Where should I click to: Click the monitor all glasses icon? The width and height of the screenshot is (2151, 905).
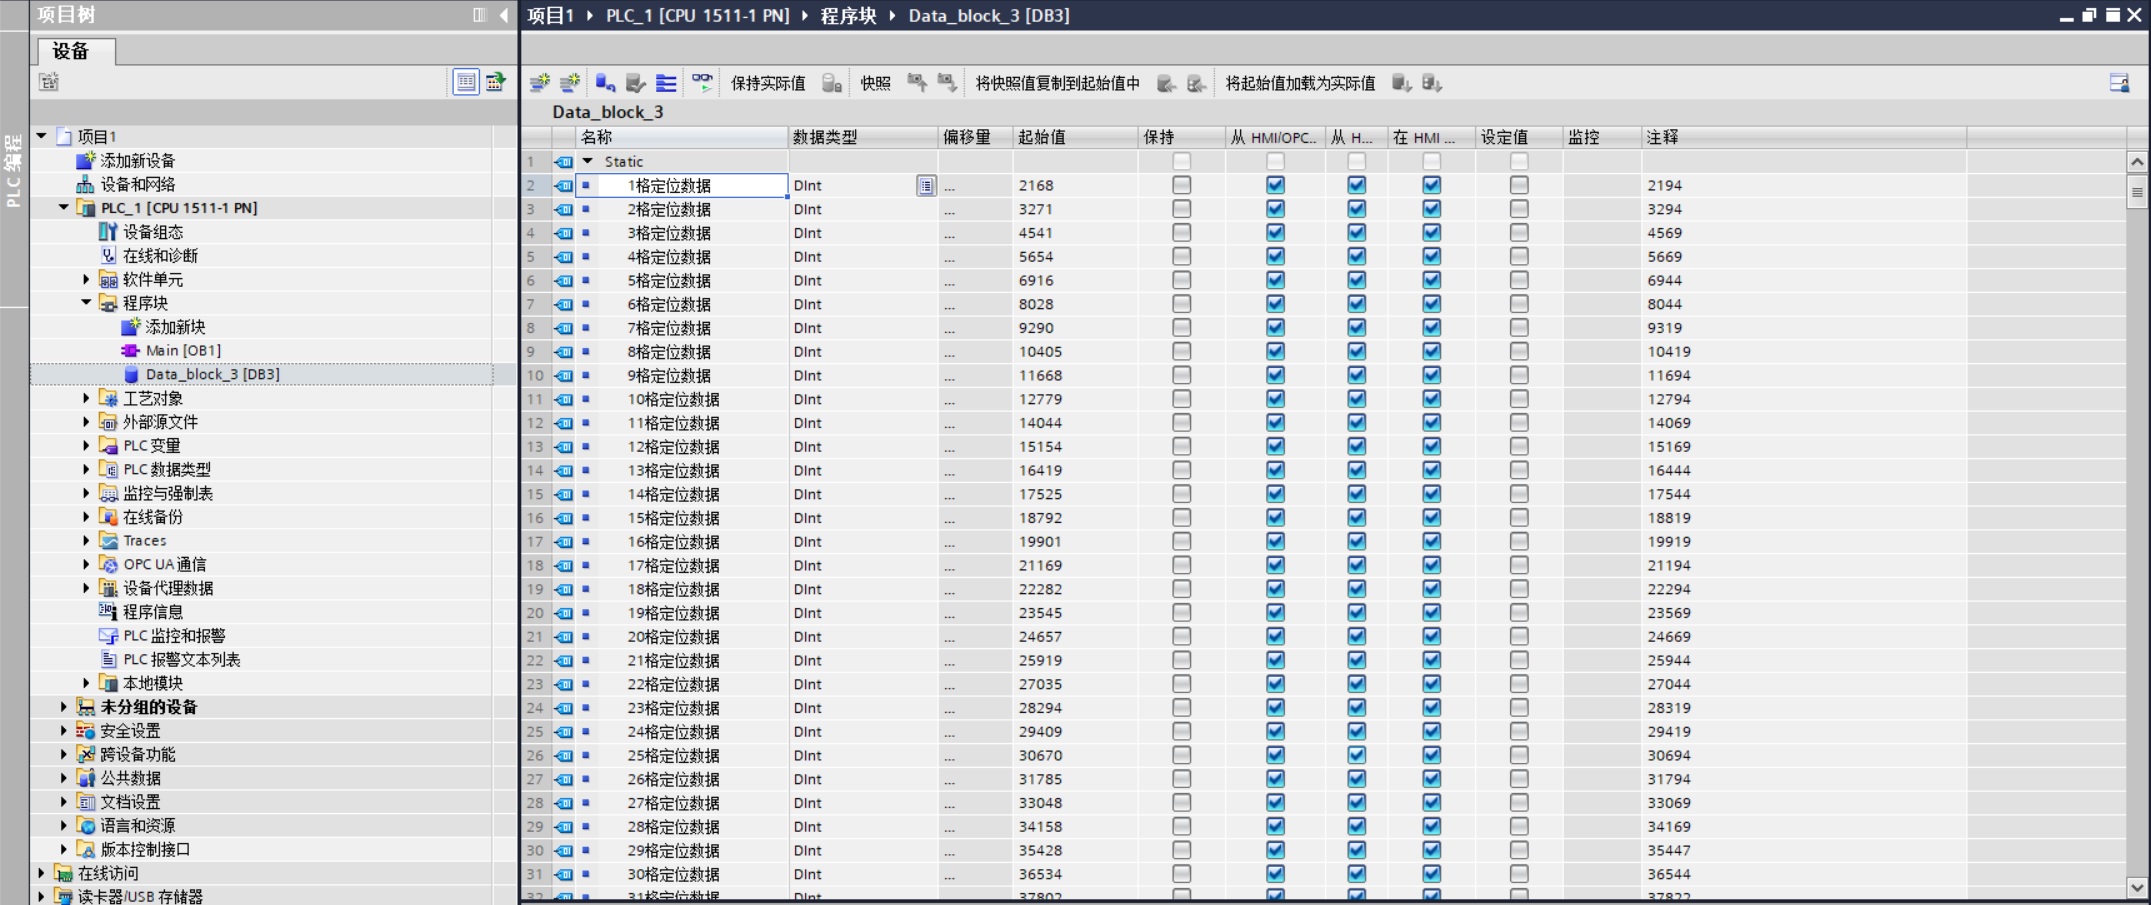click(x=703, y=83)
